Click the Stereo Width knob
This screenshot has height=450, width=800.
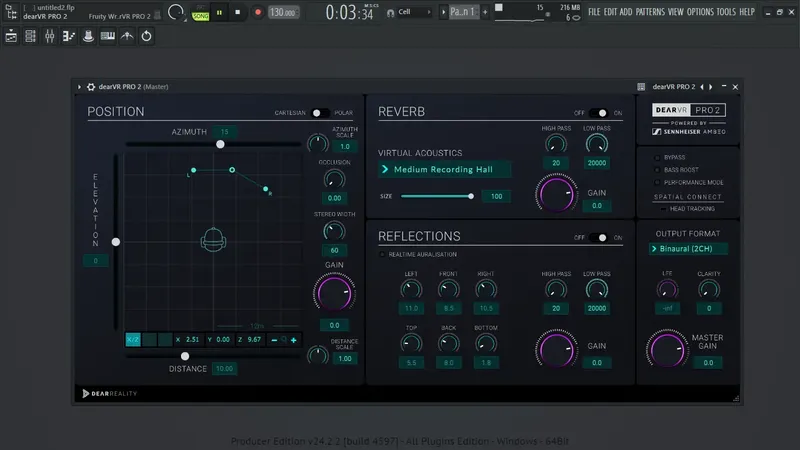334,231
